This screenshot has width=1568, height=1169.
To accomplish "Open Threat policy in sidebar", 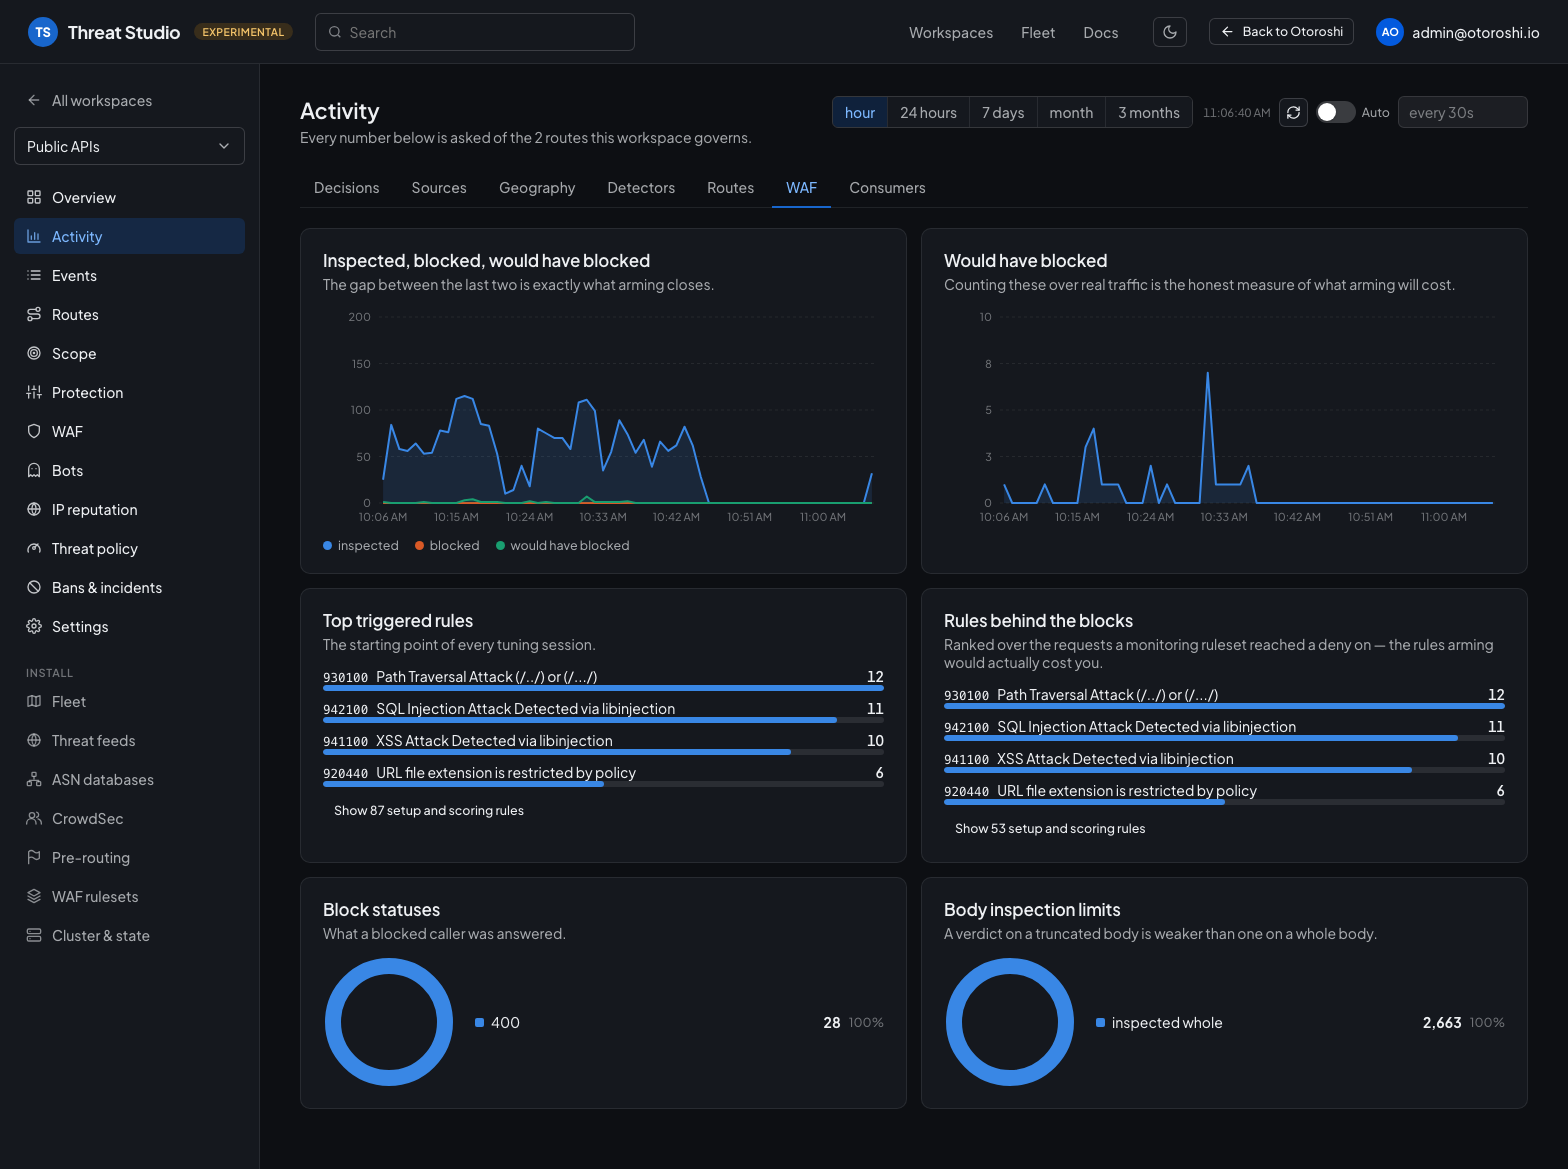I will pyautogui.click(x=129, y=548).
